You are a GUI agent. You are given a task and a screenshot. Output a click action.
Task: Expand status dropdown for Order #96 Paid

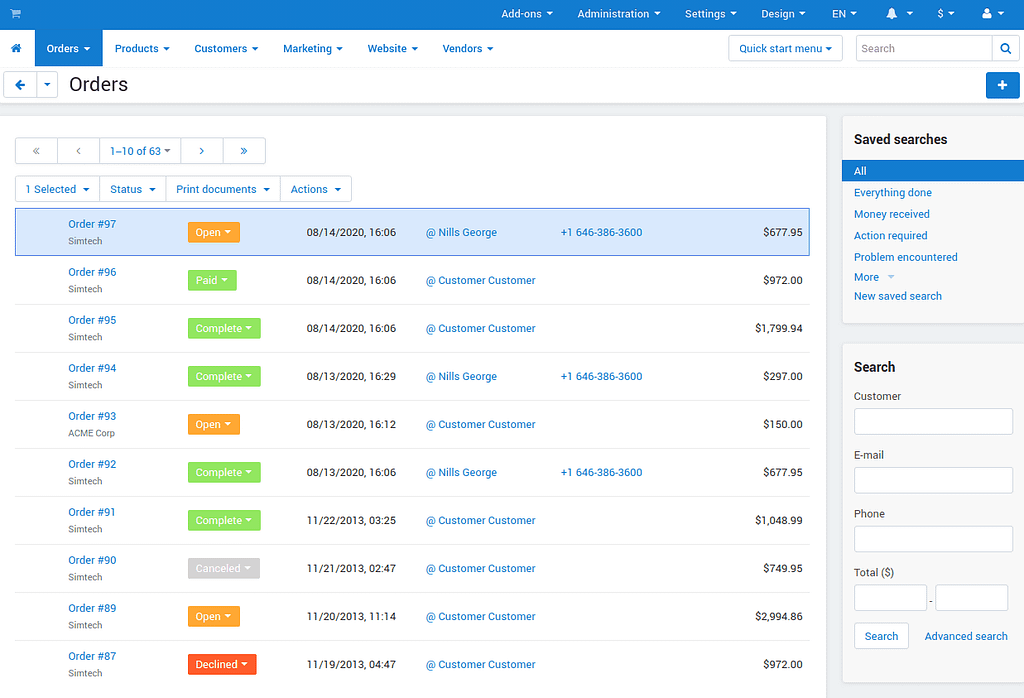click(x=212, y=280)
